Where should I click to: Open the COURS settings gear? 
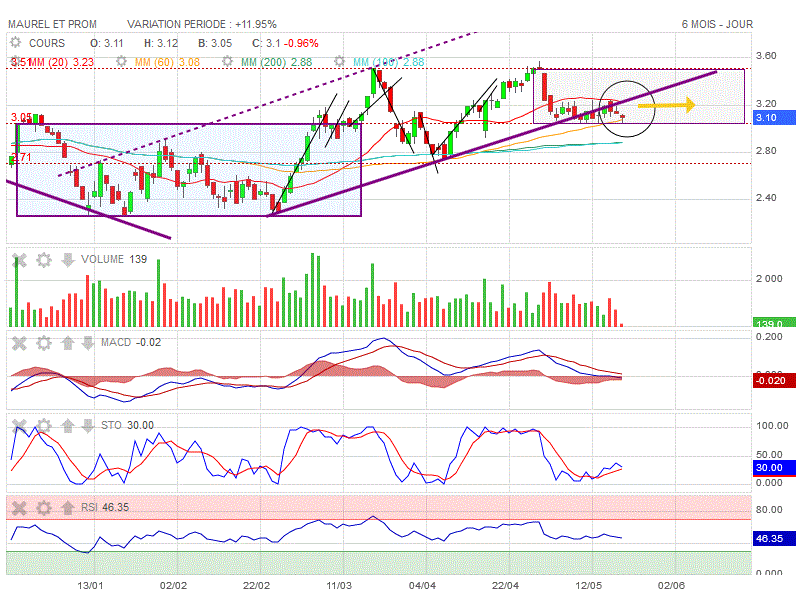click(16, 43)
